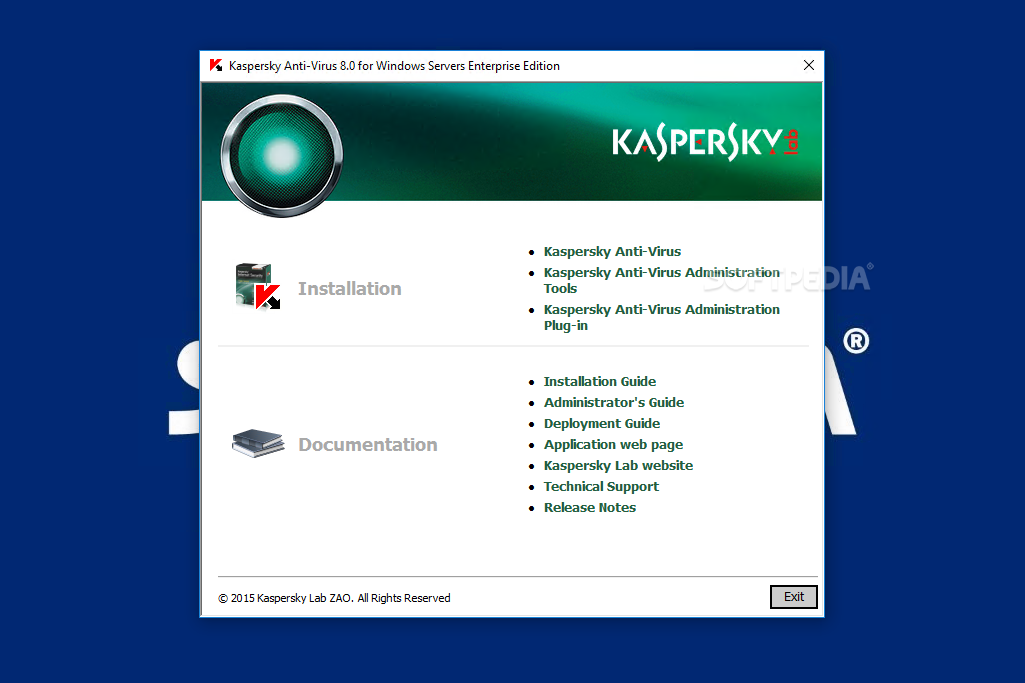Open Technical Support link

pos(601,486)
